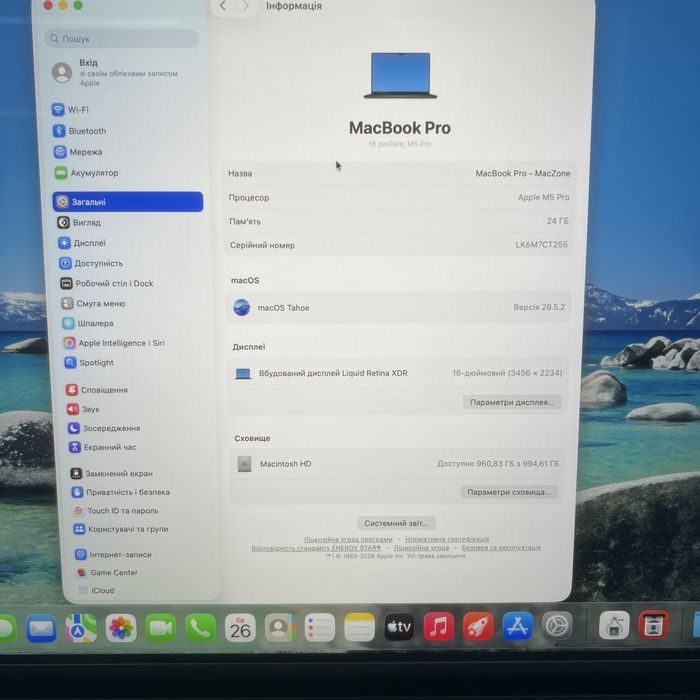Open Music from the Dock

[438, 627]
